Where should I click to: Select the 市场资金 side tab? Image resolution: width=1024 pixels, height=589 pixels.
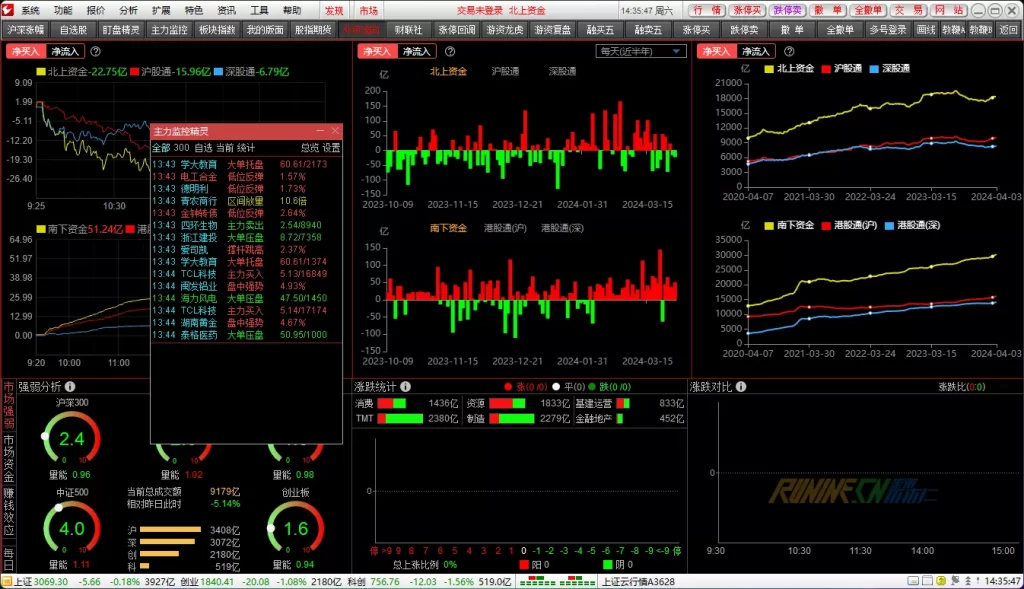click(x=8, y=458)
